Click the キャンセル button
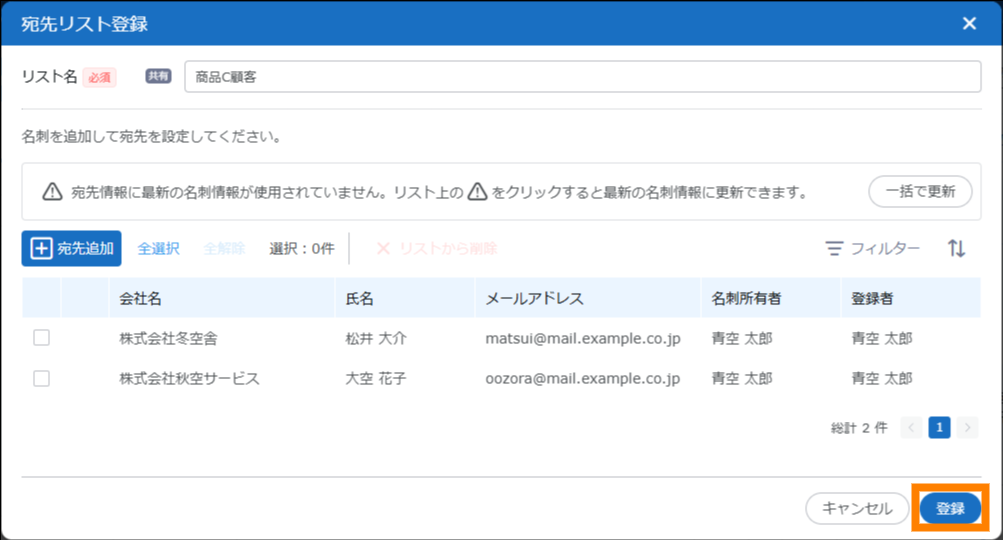 point(857,509)
